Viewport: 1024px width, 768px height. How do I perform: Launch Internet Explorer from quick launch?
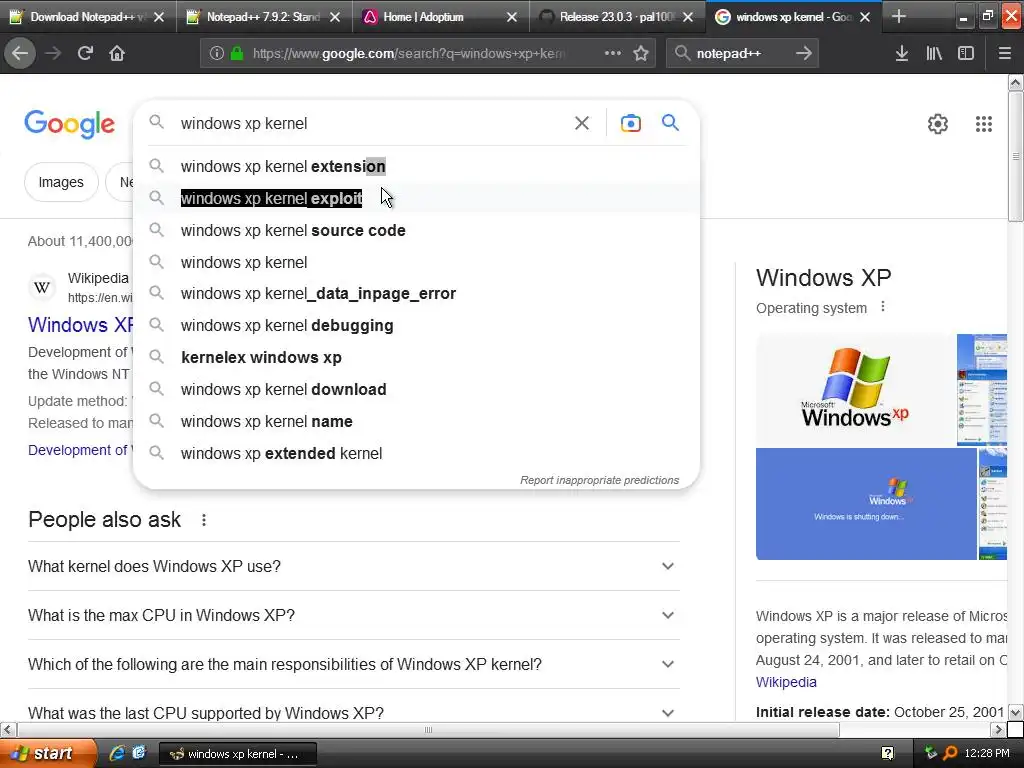click(118, 753)
